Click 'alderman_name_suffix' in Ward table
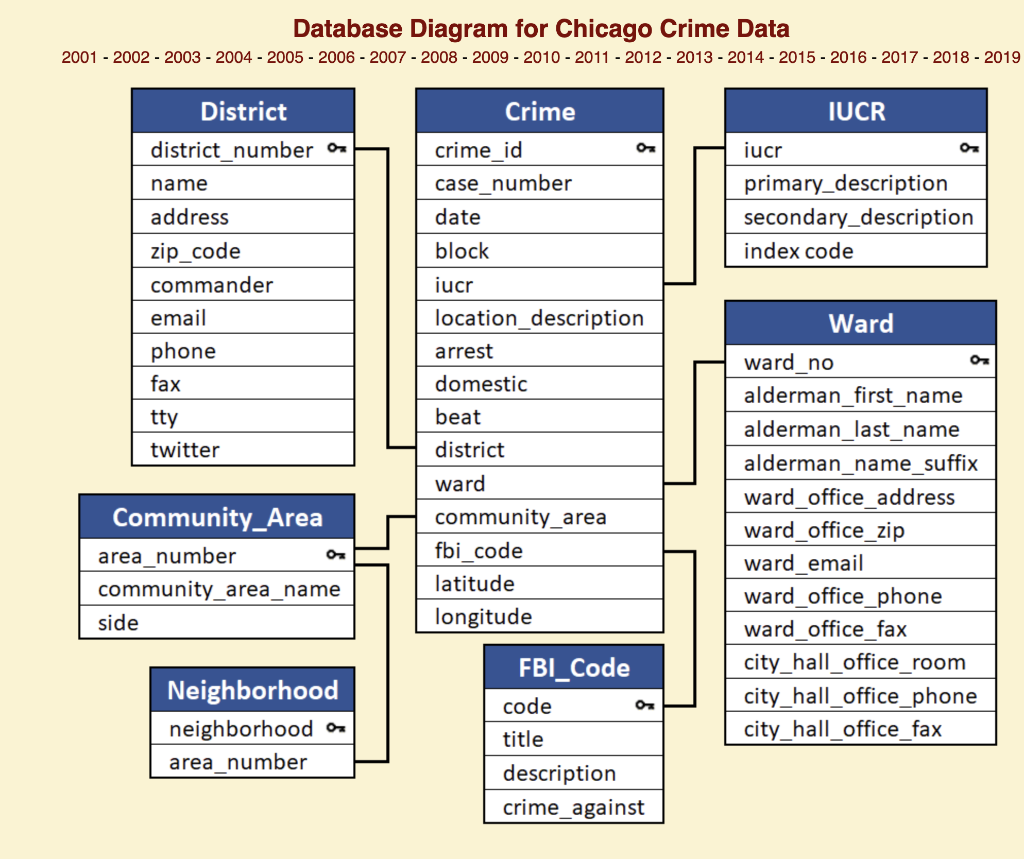Viewport: 1024px width, 859px height. 861,463
